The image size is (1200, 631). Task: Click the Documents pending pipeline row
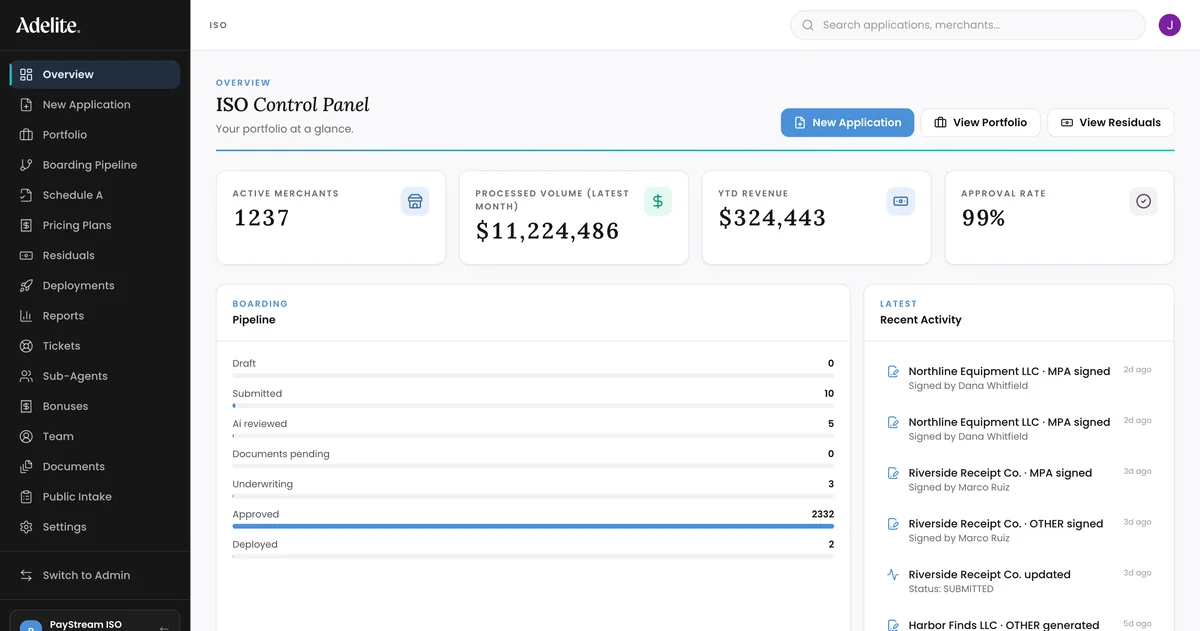click(533, 457)
